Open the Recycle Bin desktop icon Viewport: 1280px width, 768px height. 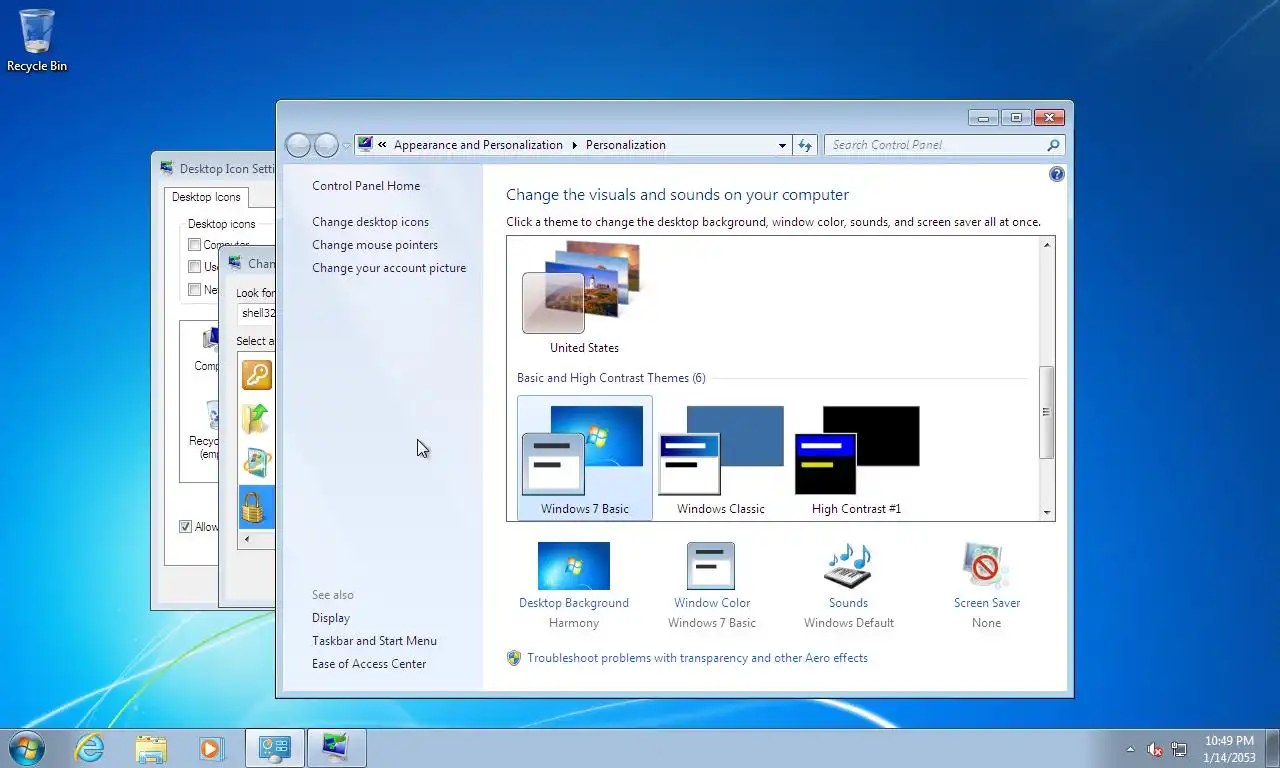coord(37,40)
